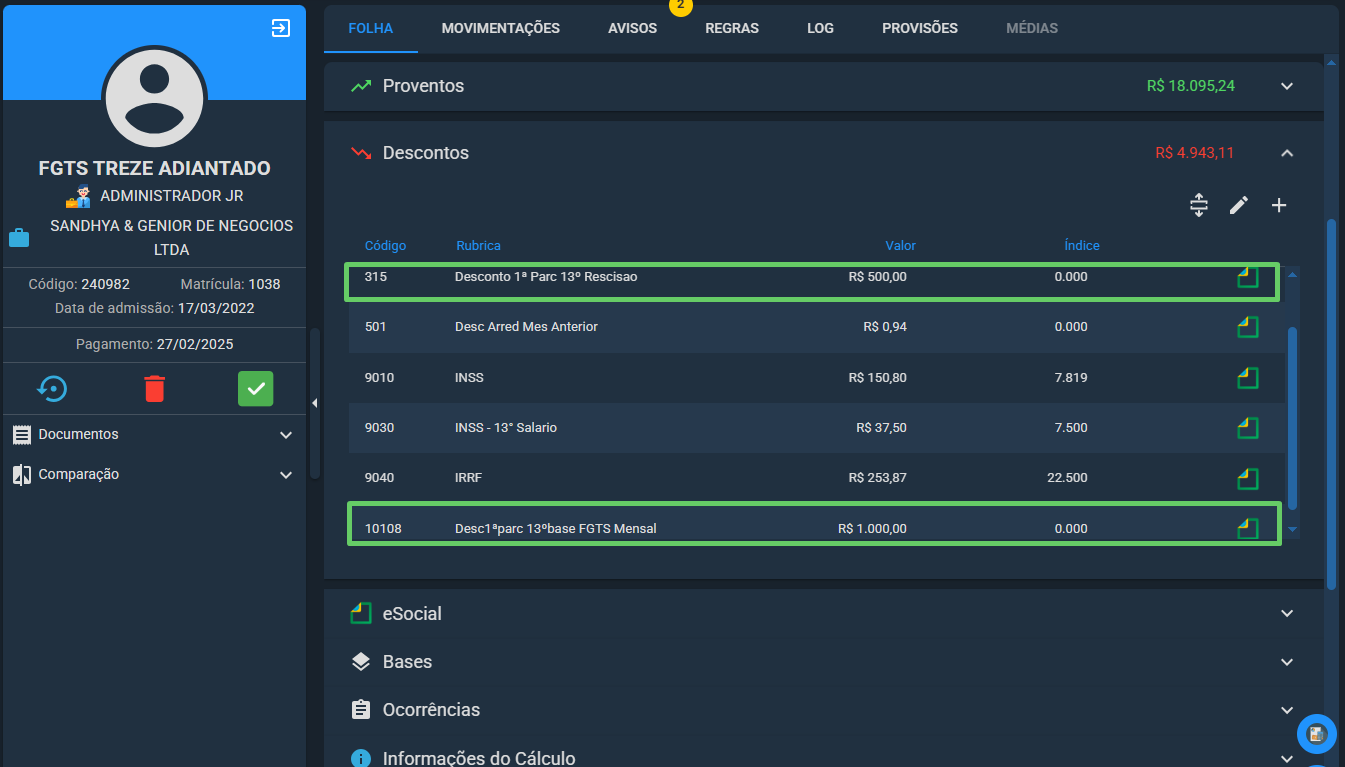Image resolution: width=1345 pixels, height=767 pixels.
Task: Open the Avisos tab
Action: click(632, 28)
